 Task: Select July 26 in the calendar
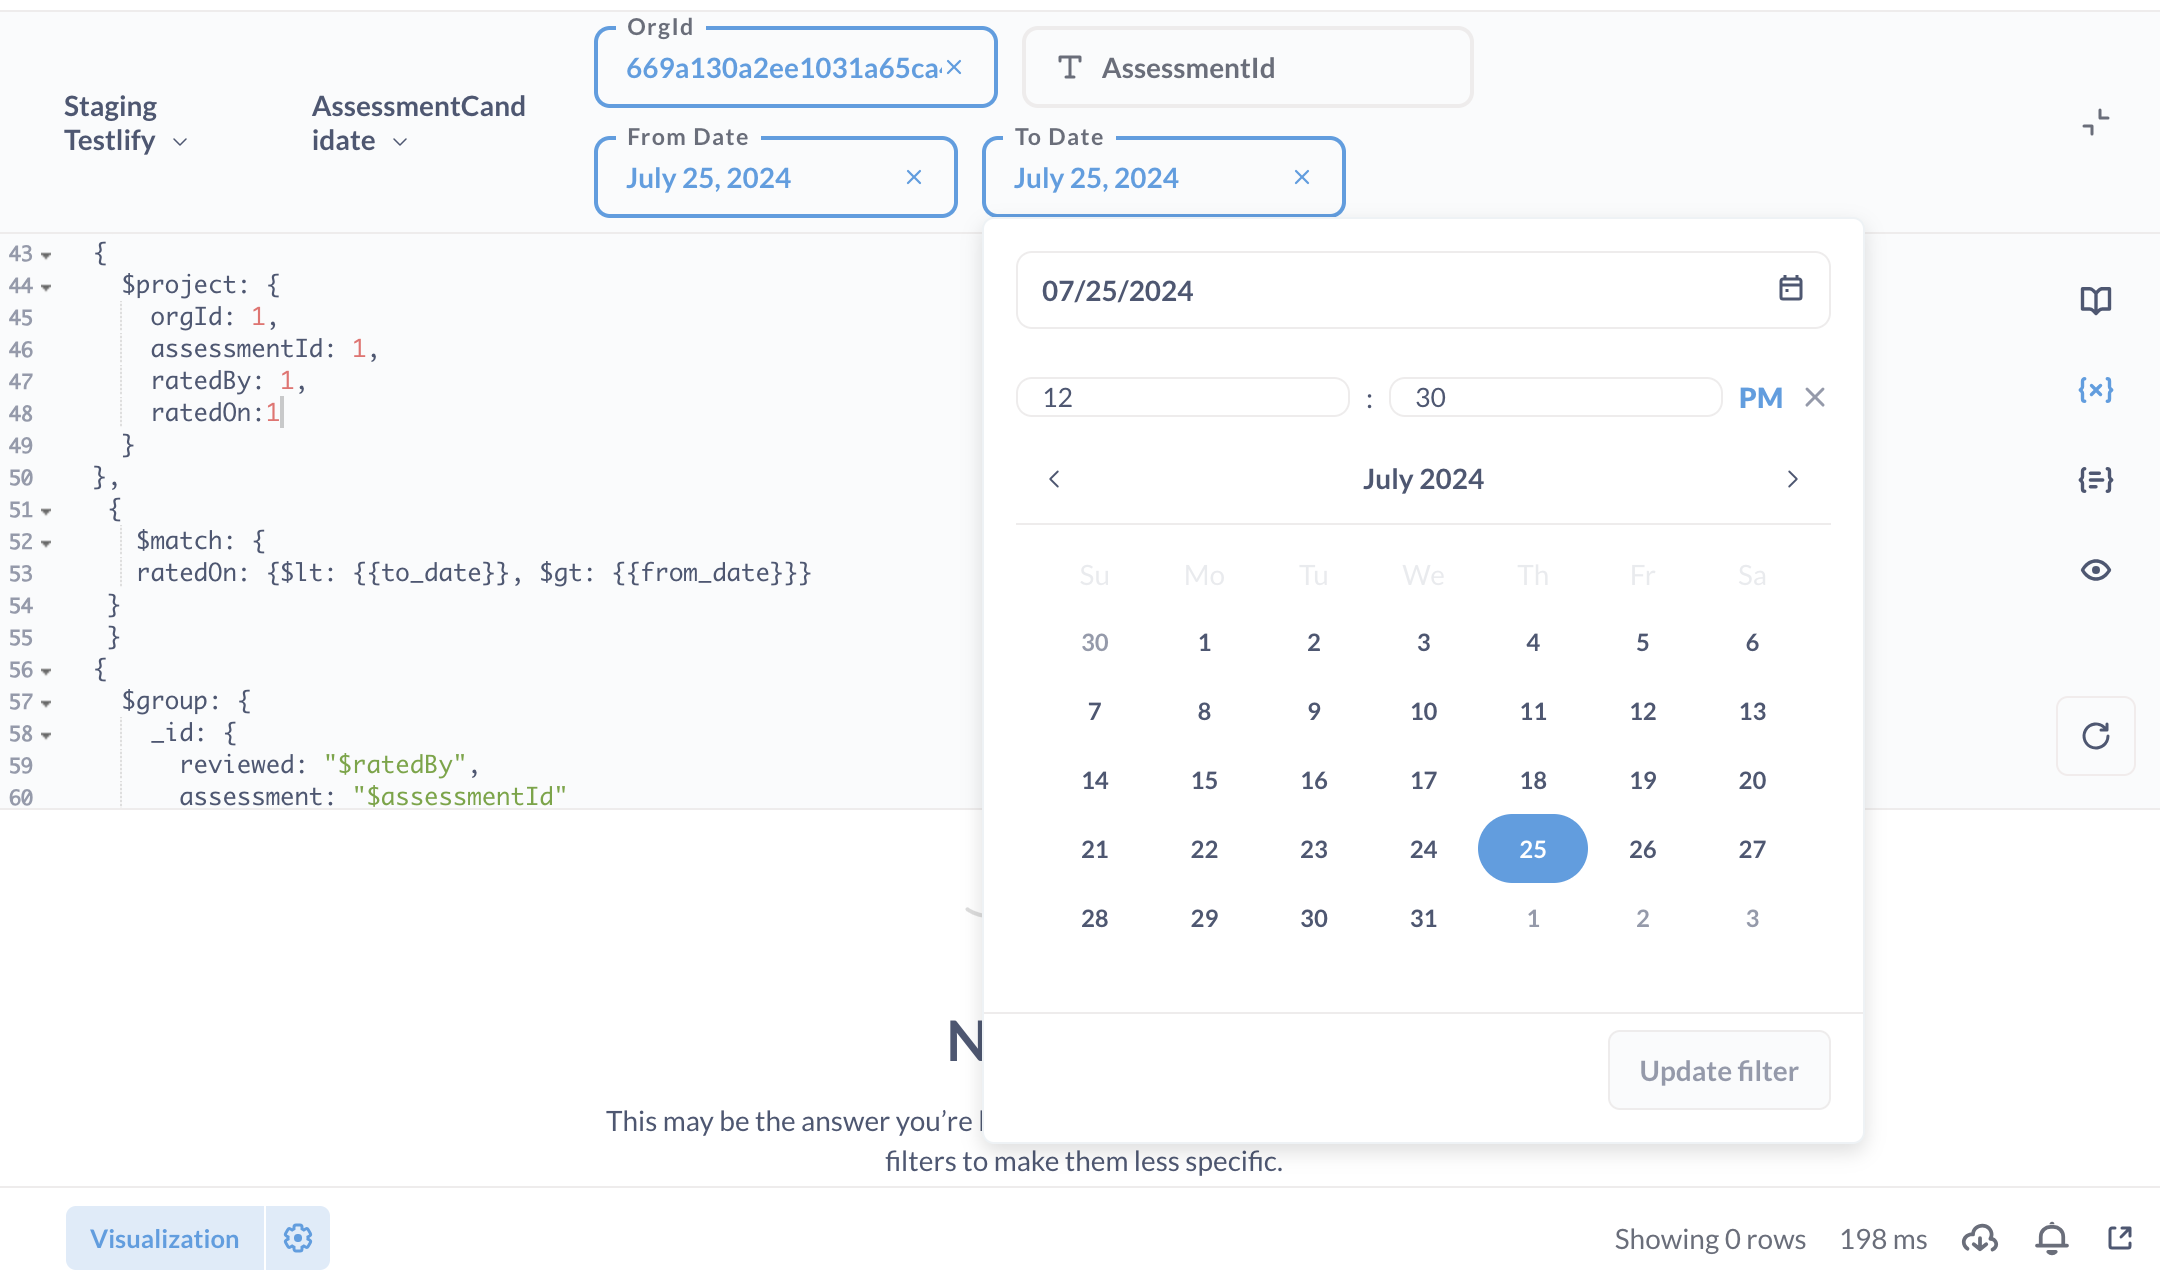(1642, 849)
